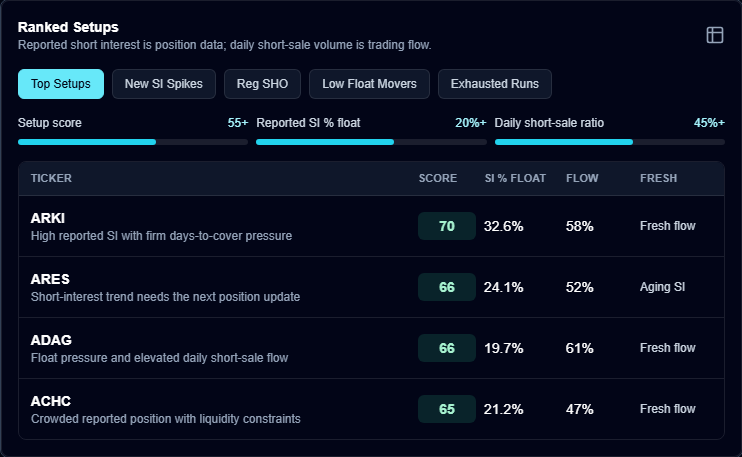Sort by the FRESH column header

tap(658, 178)
